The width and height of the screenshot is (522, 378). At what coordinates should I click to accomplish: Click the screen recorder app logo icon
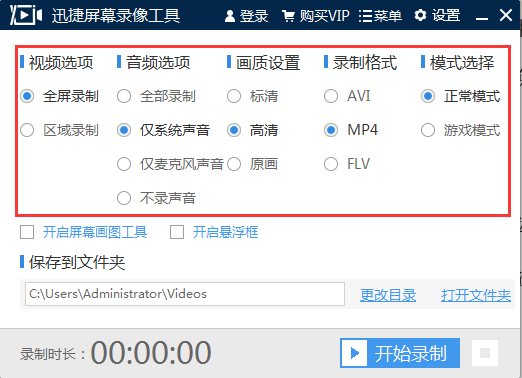26,15
